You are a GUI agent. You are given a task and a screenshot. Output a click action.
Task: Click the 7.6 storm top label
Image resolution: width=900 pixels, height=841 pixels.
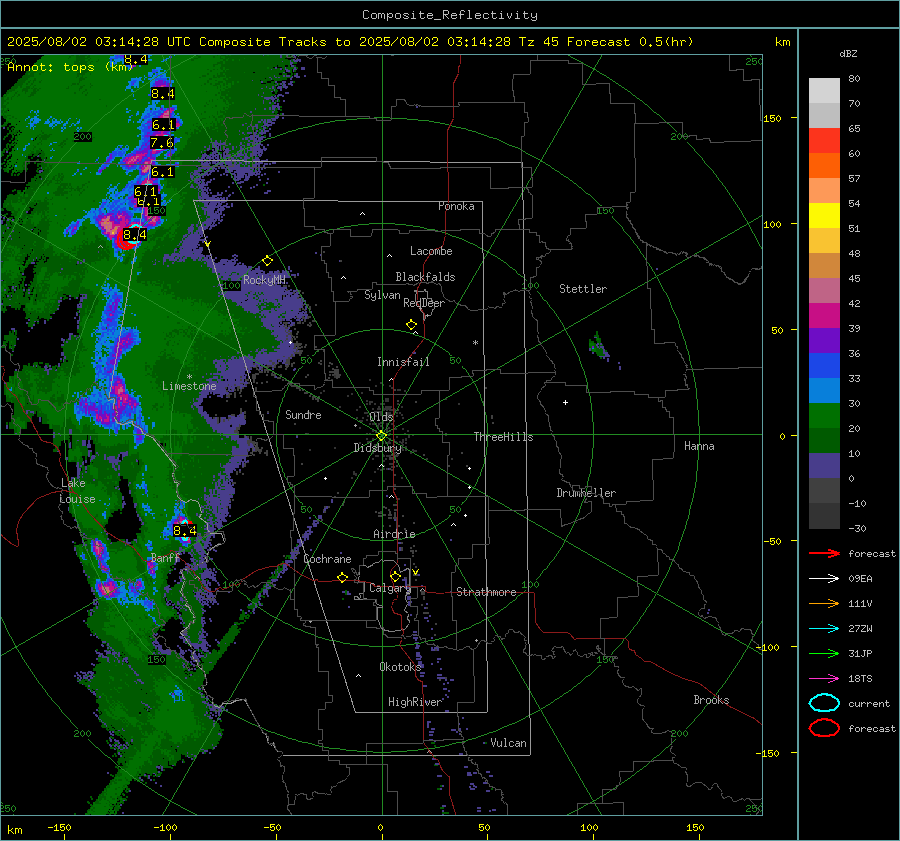(162, 142)
